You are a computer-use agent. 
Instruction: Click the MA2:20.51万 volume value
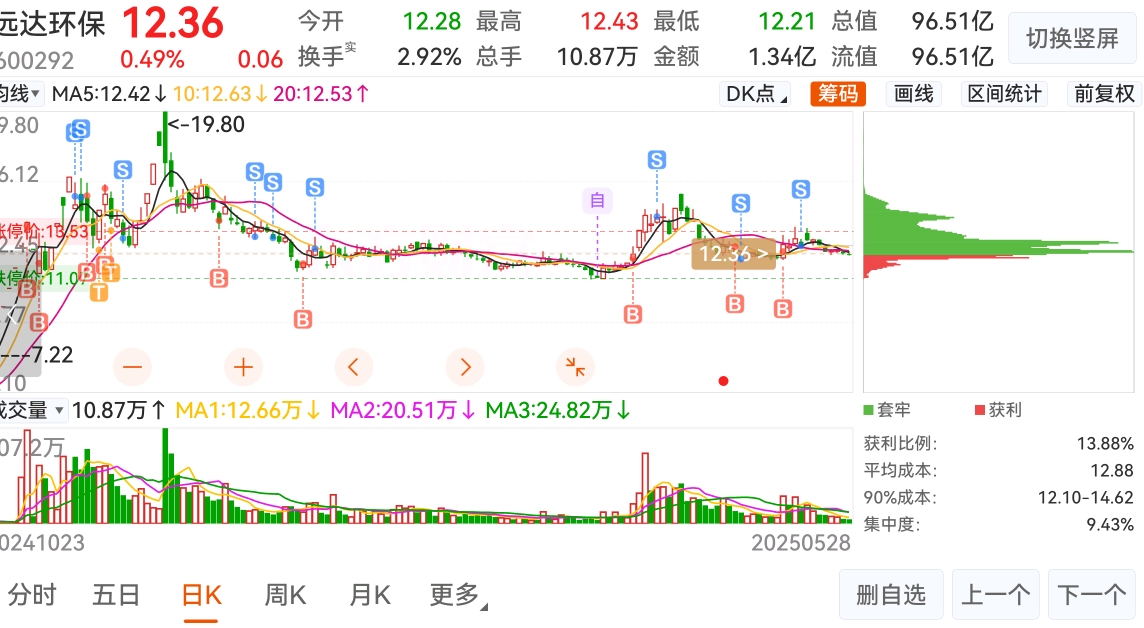click(403, 411)
